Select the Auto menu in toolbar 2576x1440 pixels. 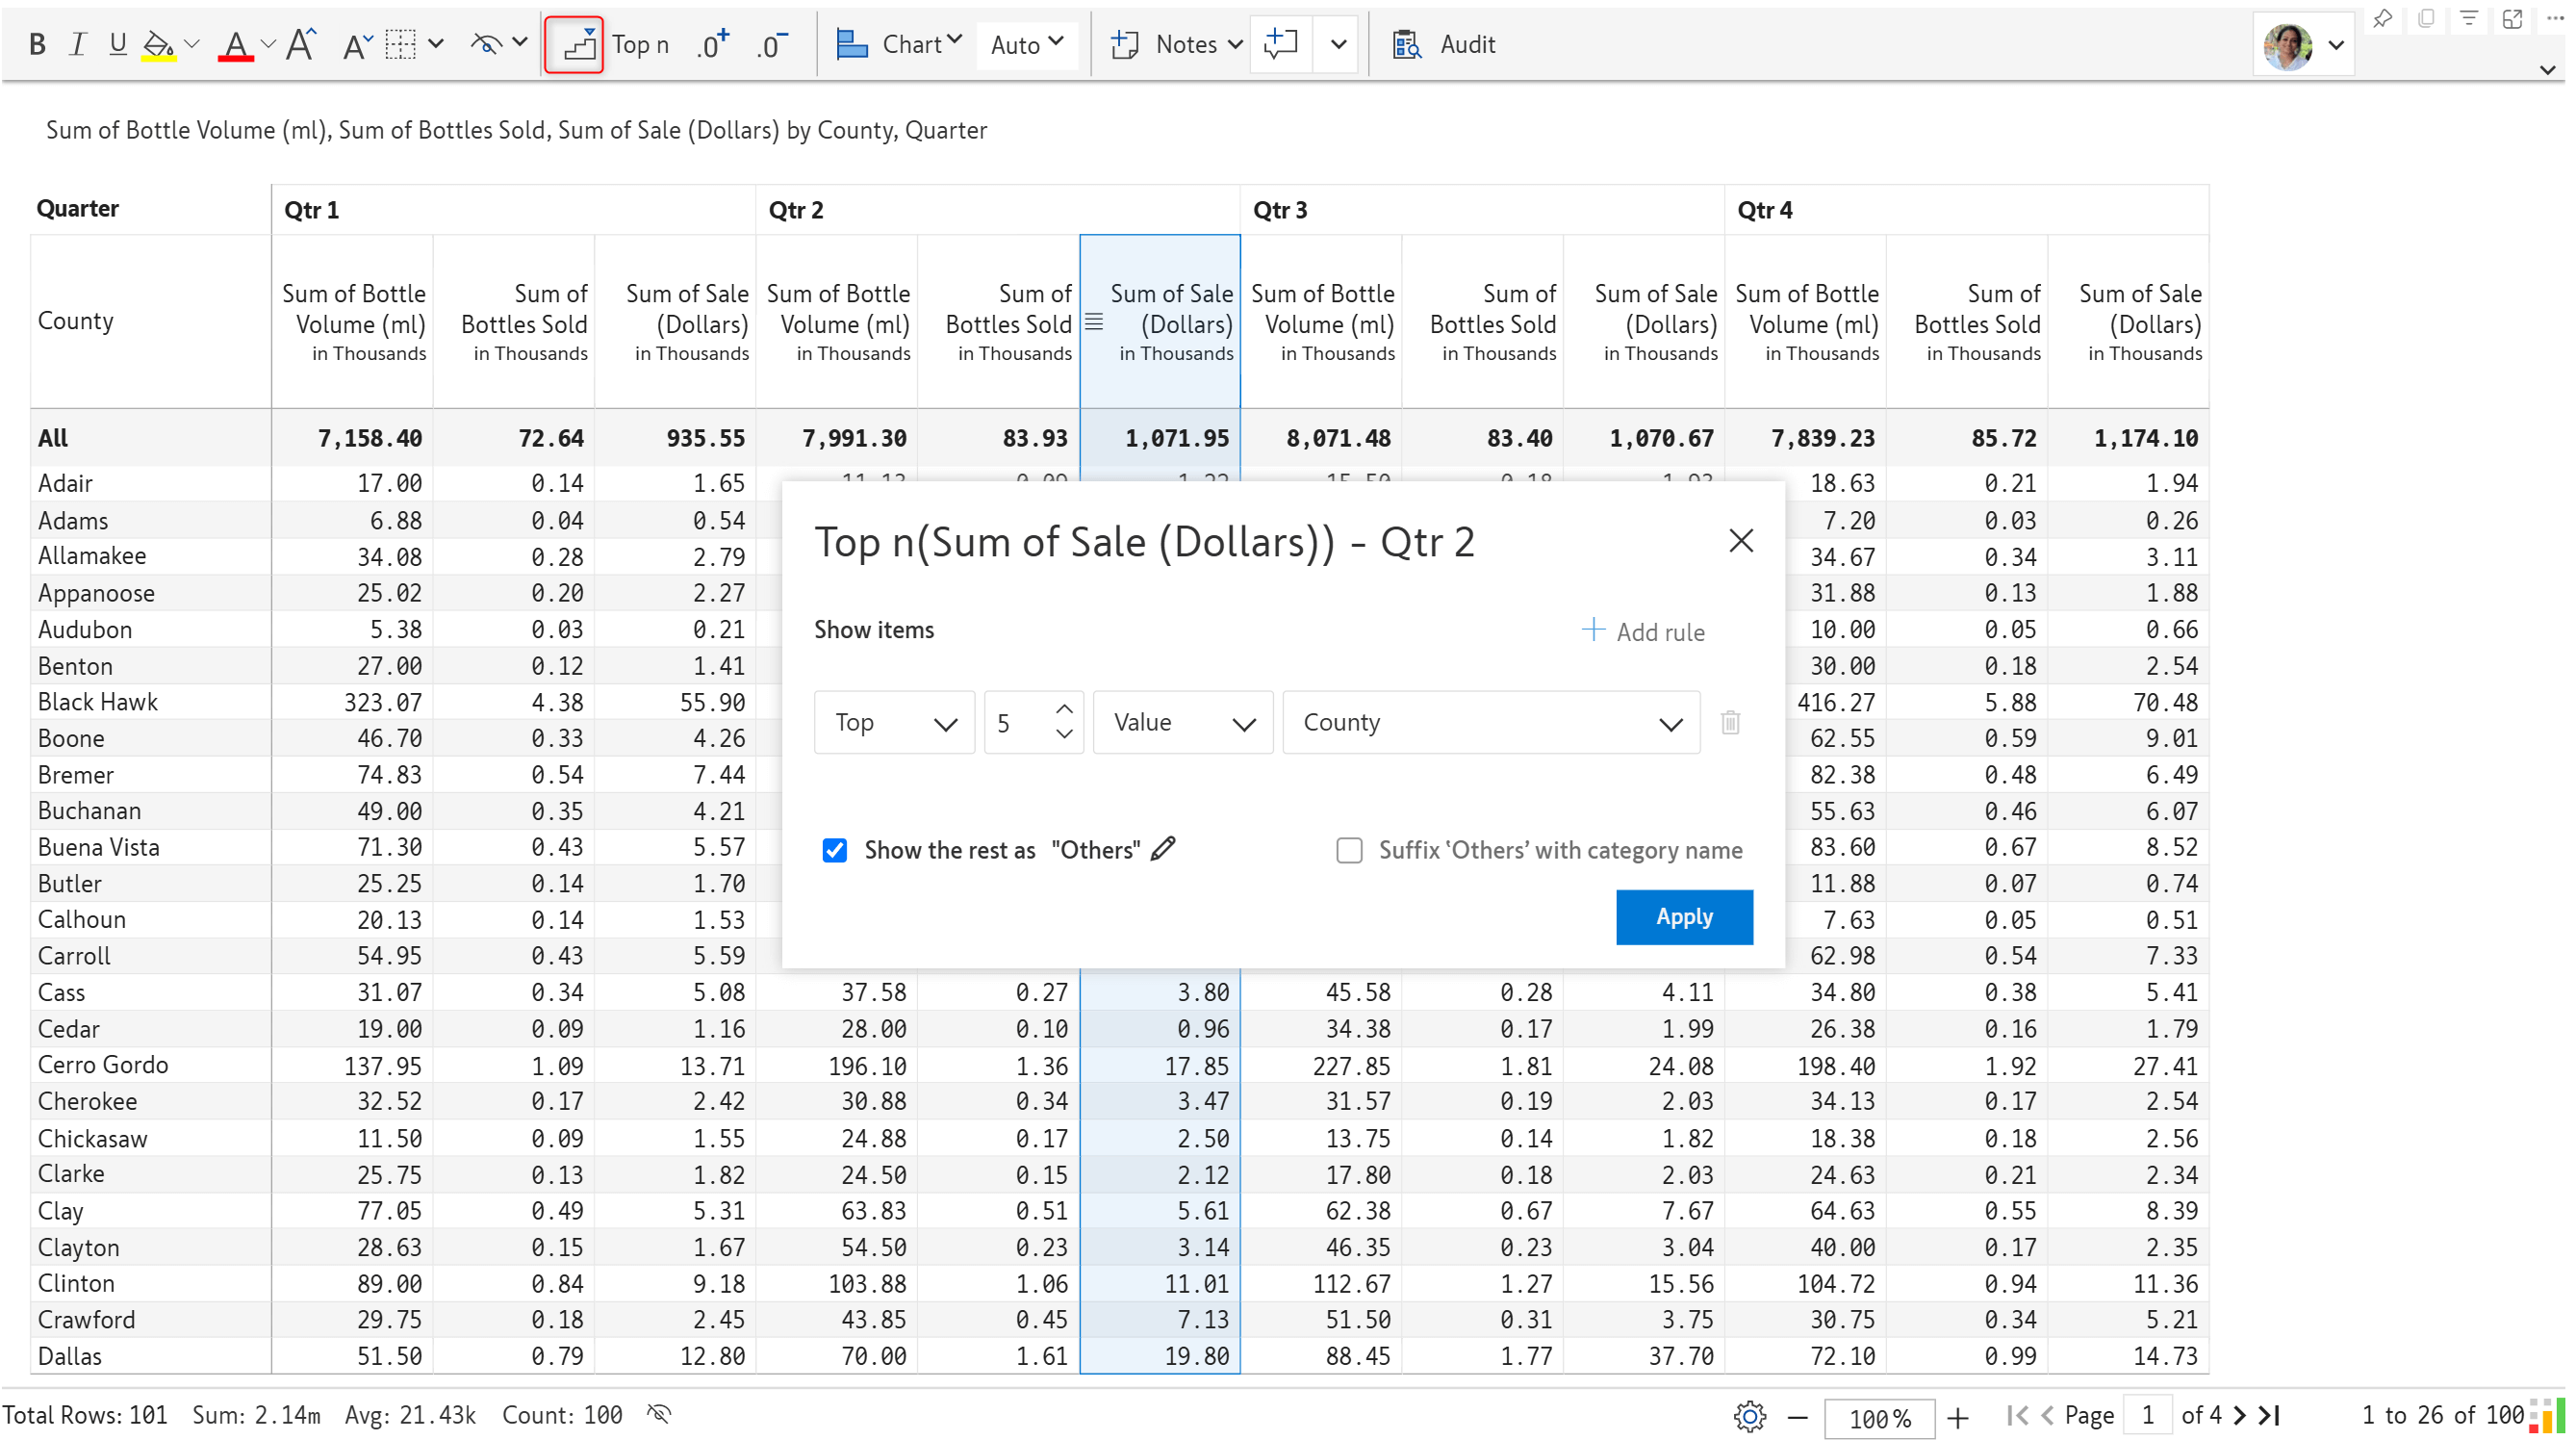[1025, 44]
